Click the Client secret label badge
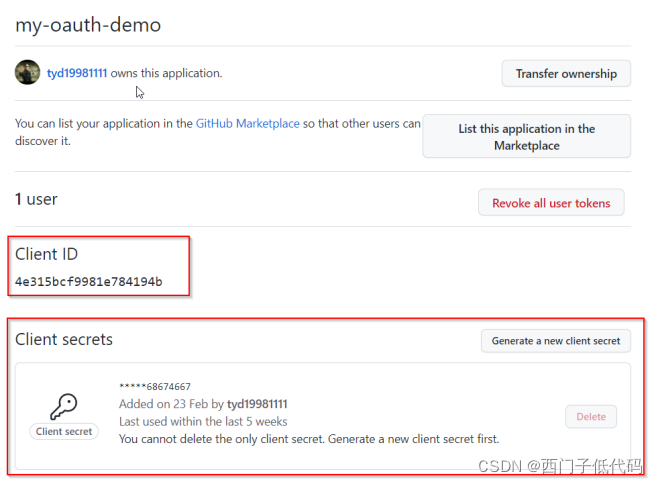The height and width of the screenshot is (484, 658). (x=64, y=432)
